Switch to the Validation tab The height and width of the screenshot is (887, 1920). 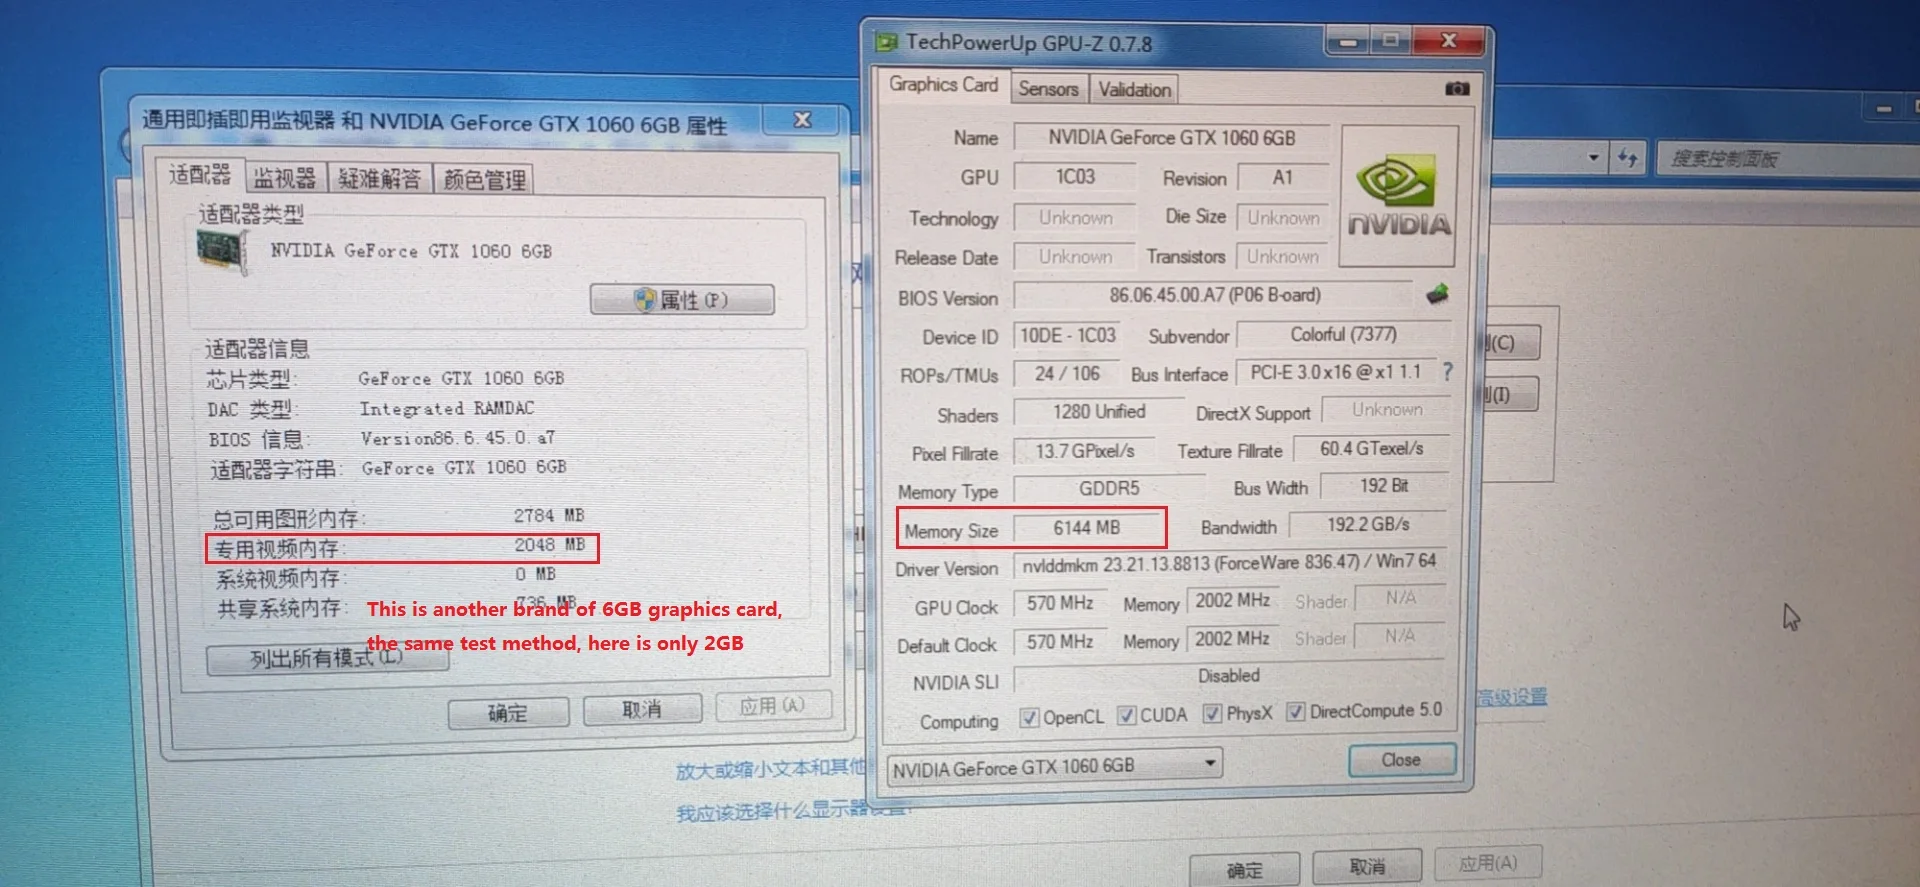(x=1134, y=90)
